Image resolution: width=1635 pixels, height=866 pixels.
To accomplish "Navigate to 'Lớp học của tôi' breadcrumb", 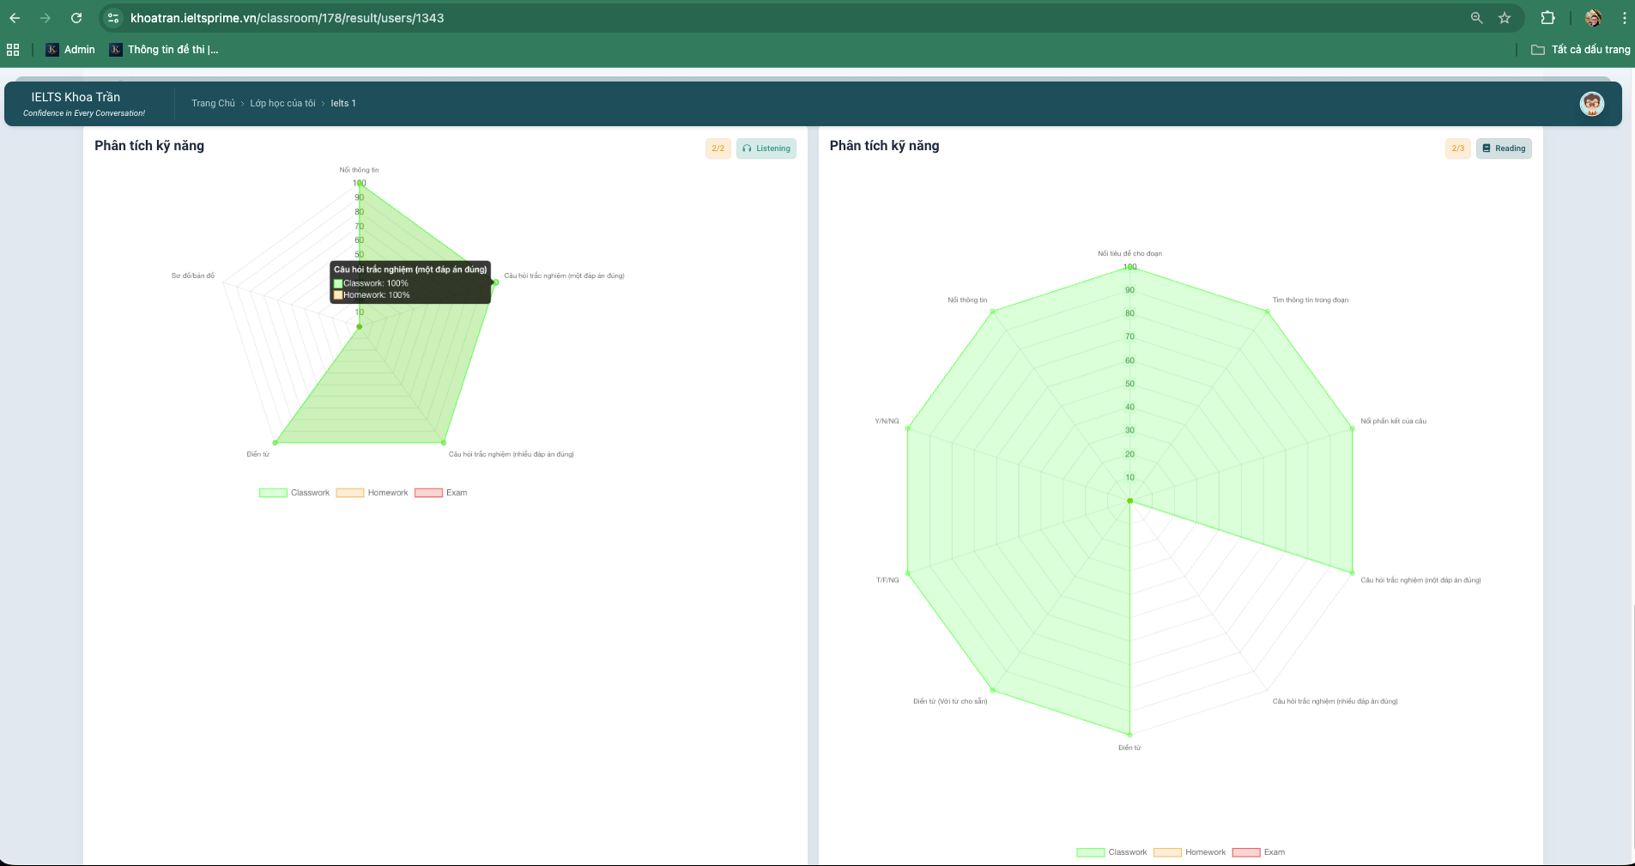I will pyautogui.click(x=282, y=104).
